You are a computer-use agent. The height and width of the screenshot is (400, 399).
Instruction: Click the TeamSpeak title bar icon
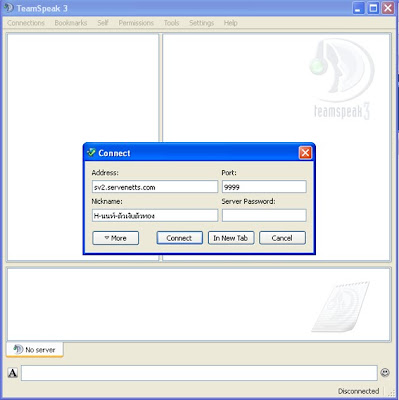click(9, 8)
